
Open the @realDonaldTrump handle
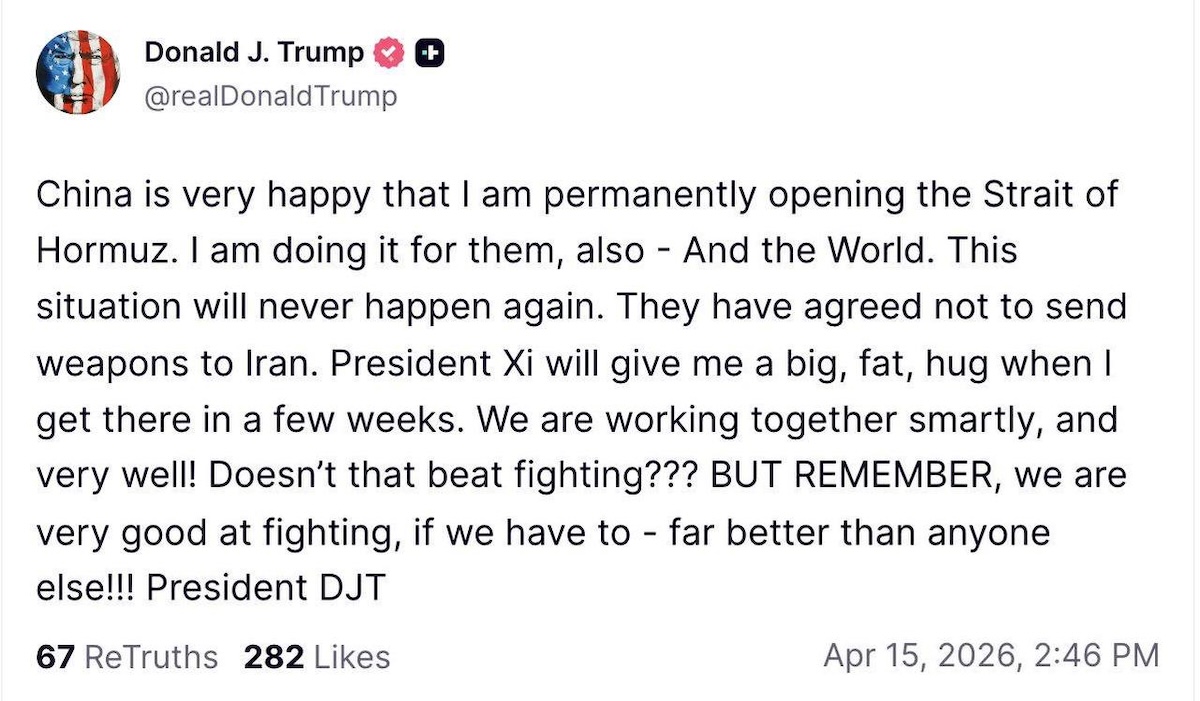point(270,97)
